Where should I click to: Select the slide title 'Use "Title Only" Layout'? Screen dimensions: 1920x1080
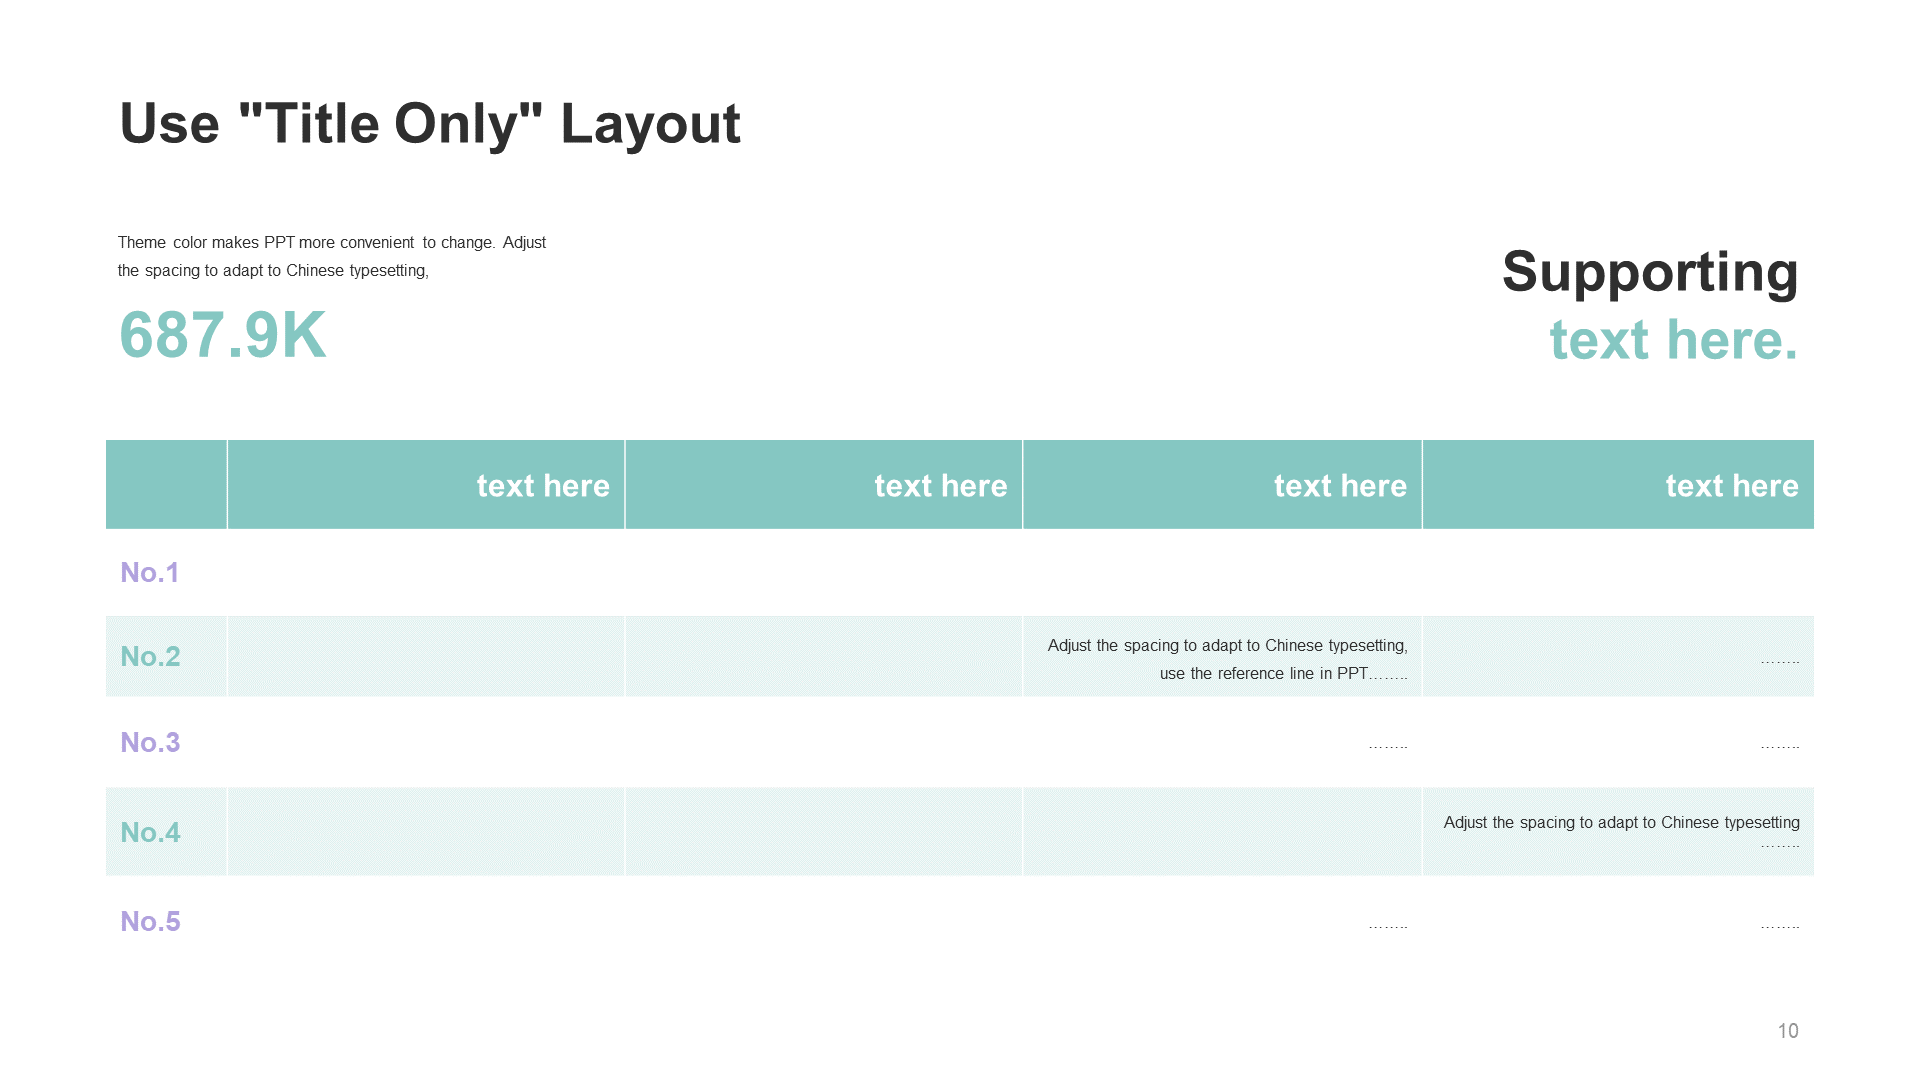click(x=430, y=124)
